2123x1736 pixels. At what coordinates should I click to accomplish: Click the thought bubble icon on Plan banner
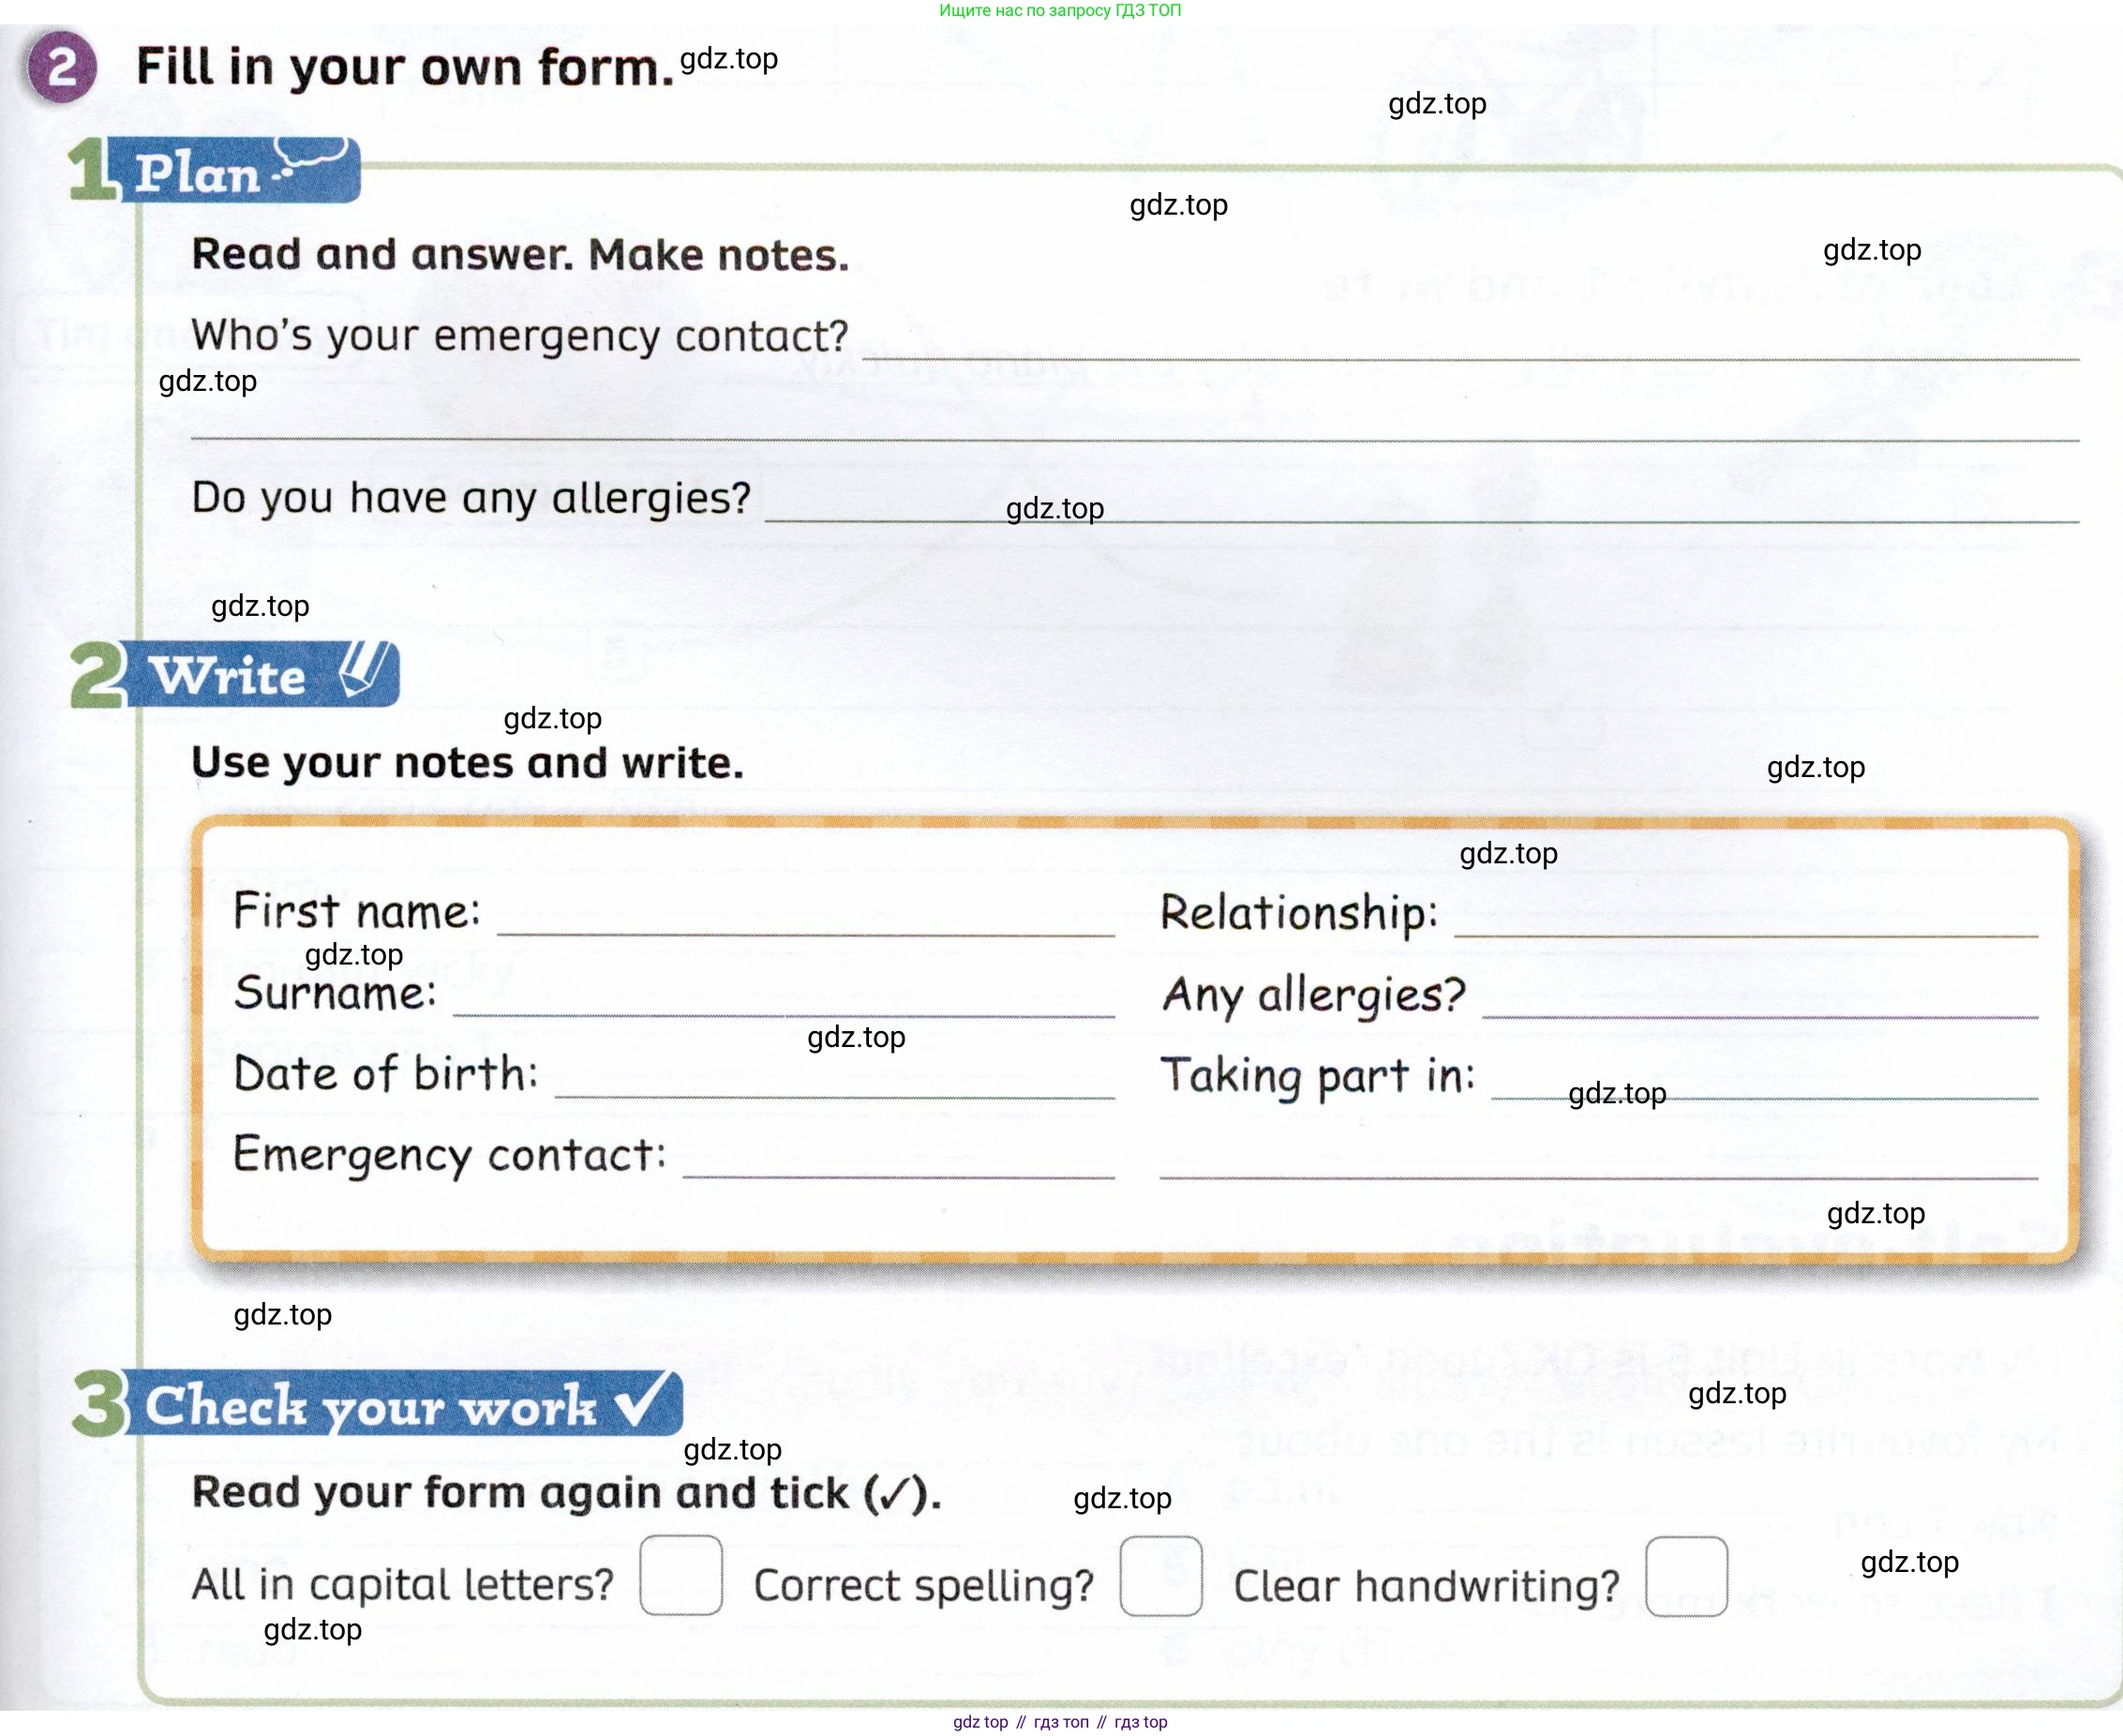click(312, 157)
